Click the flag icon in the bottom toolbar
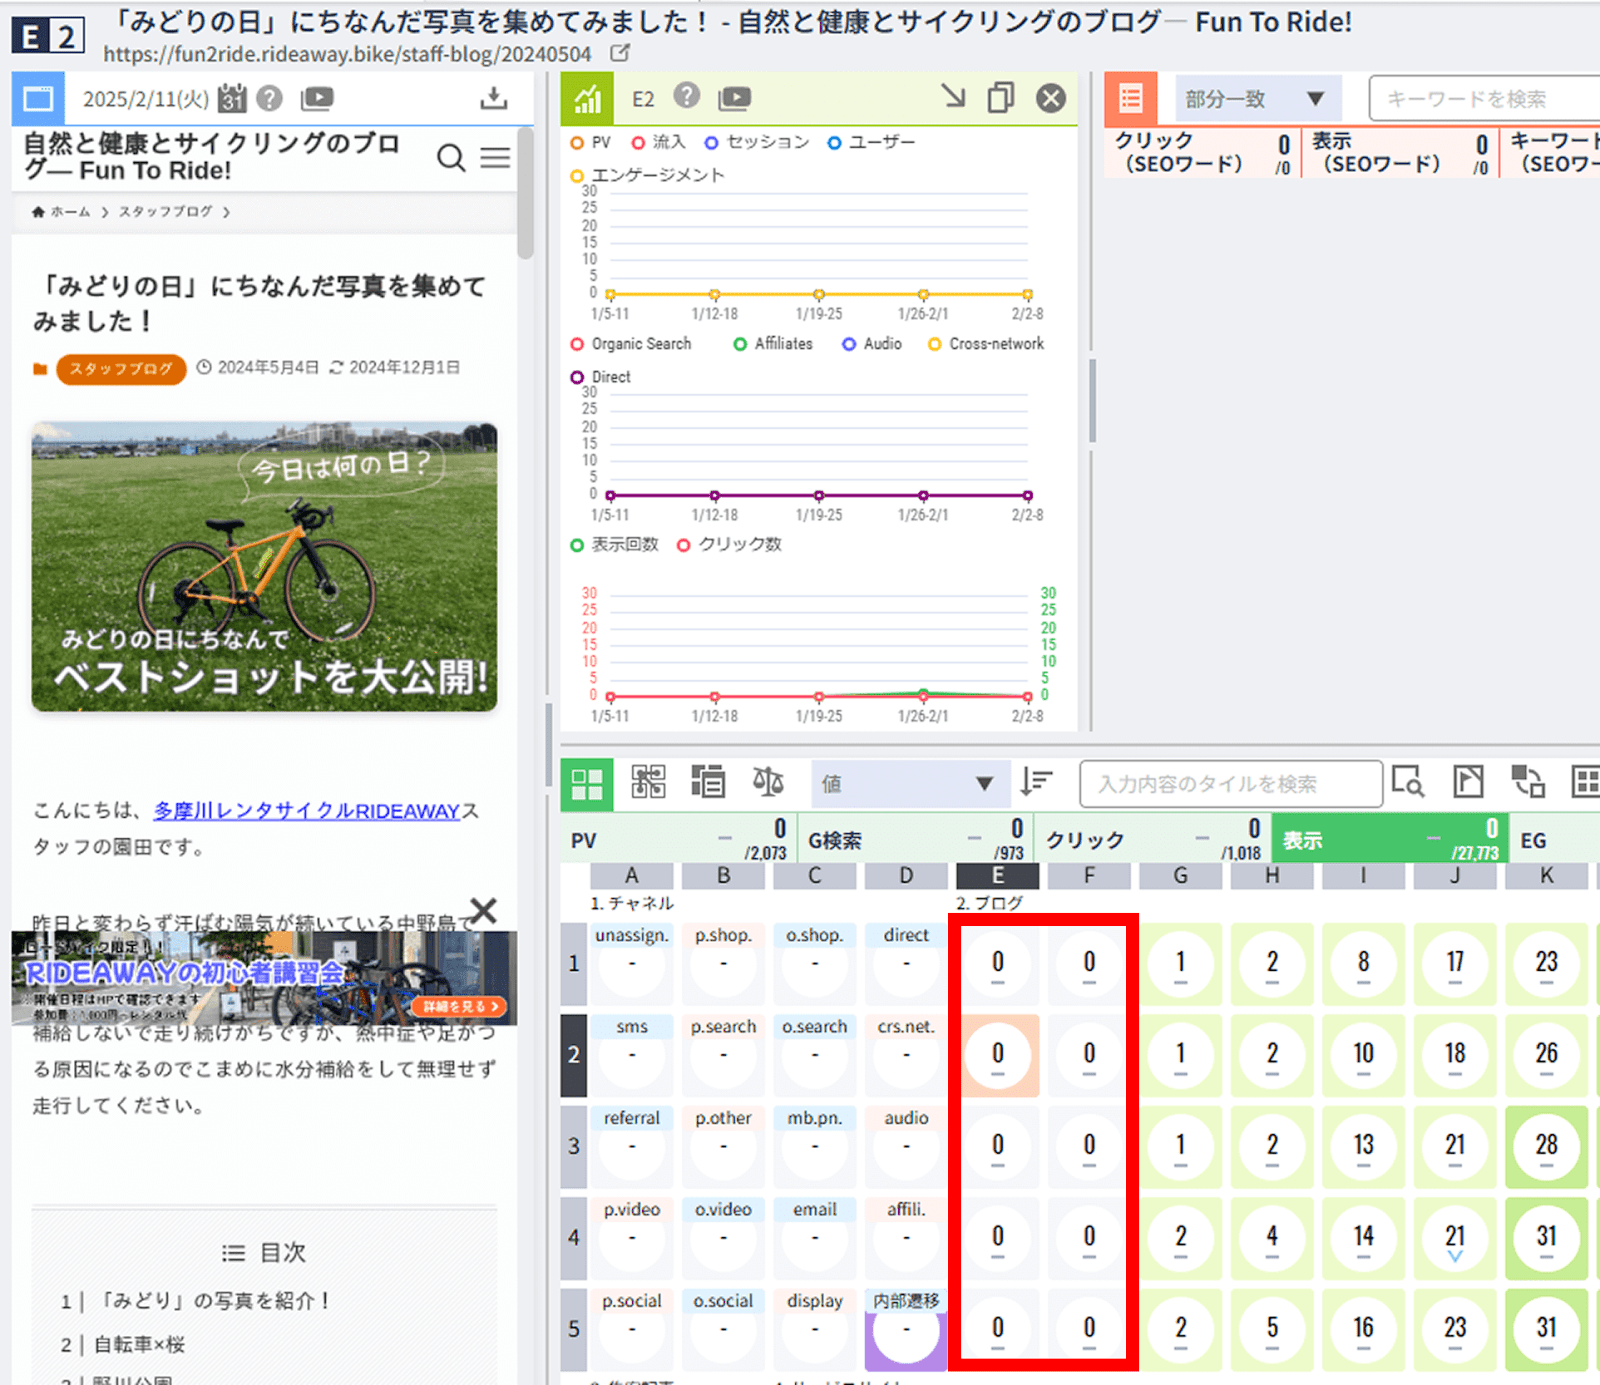This screenshot has width=1600, height=1385. click(1469, 784)
